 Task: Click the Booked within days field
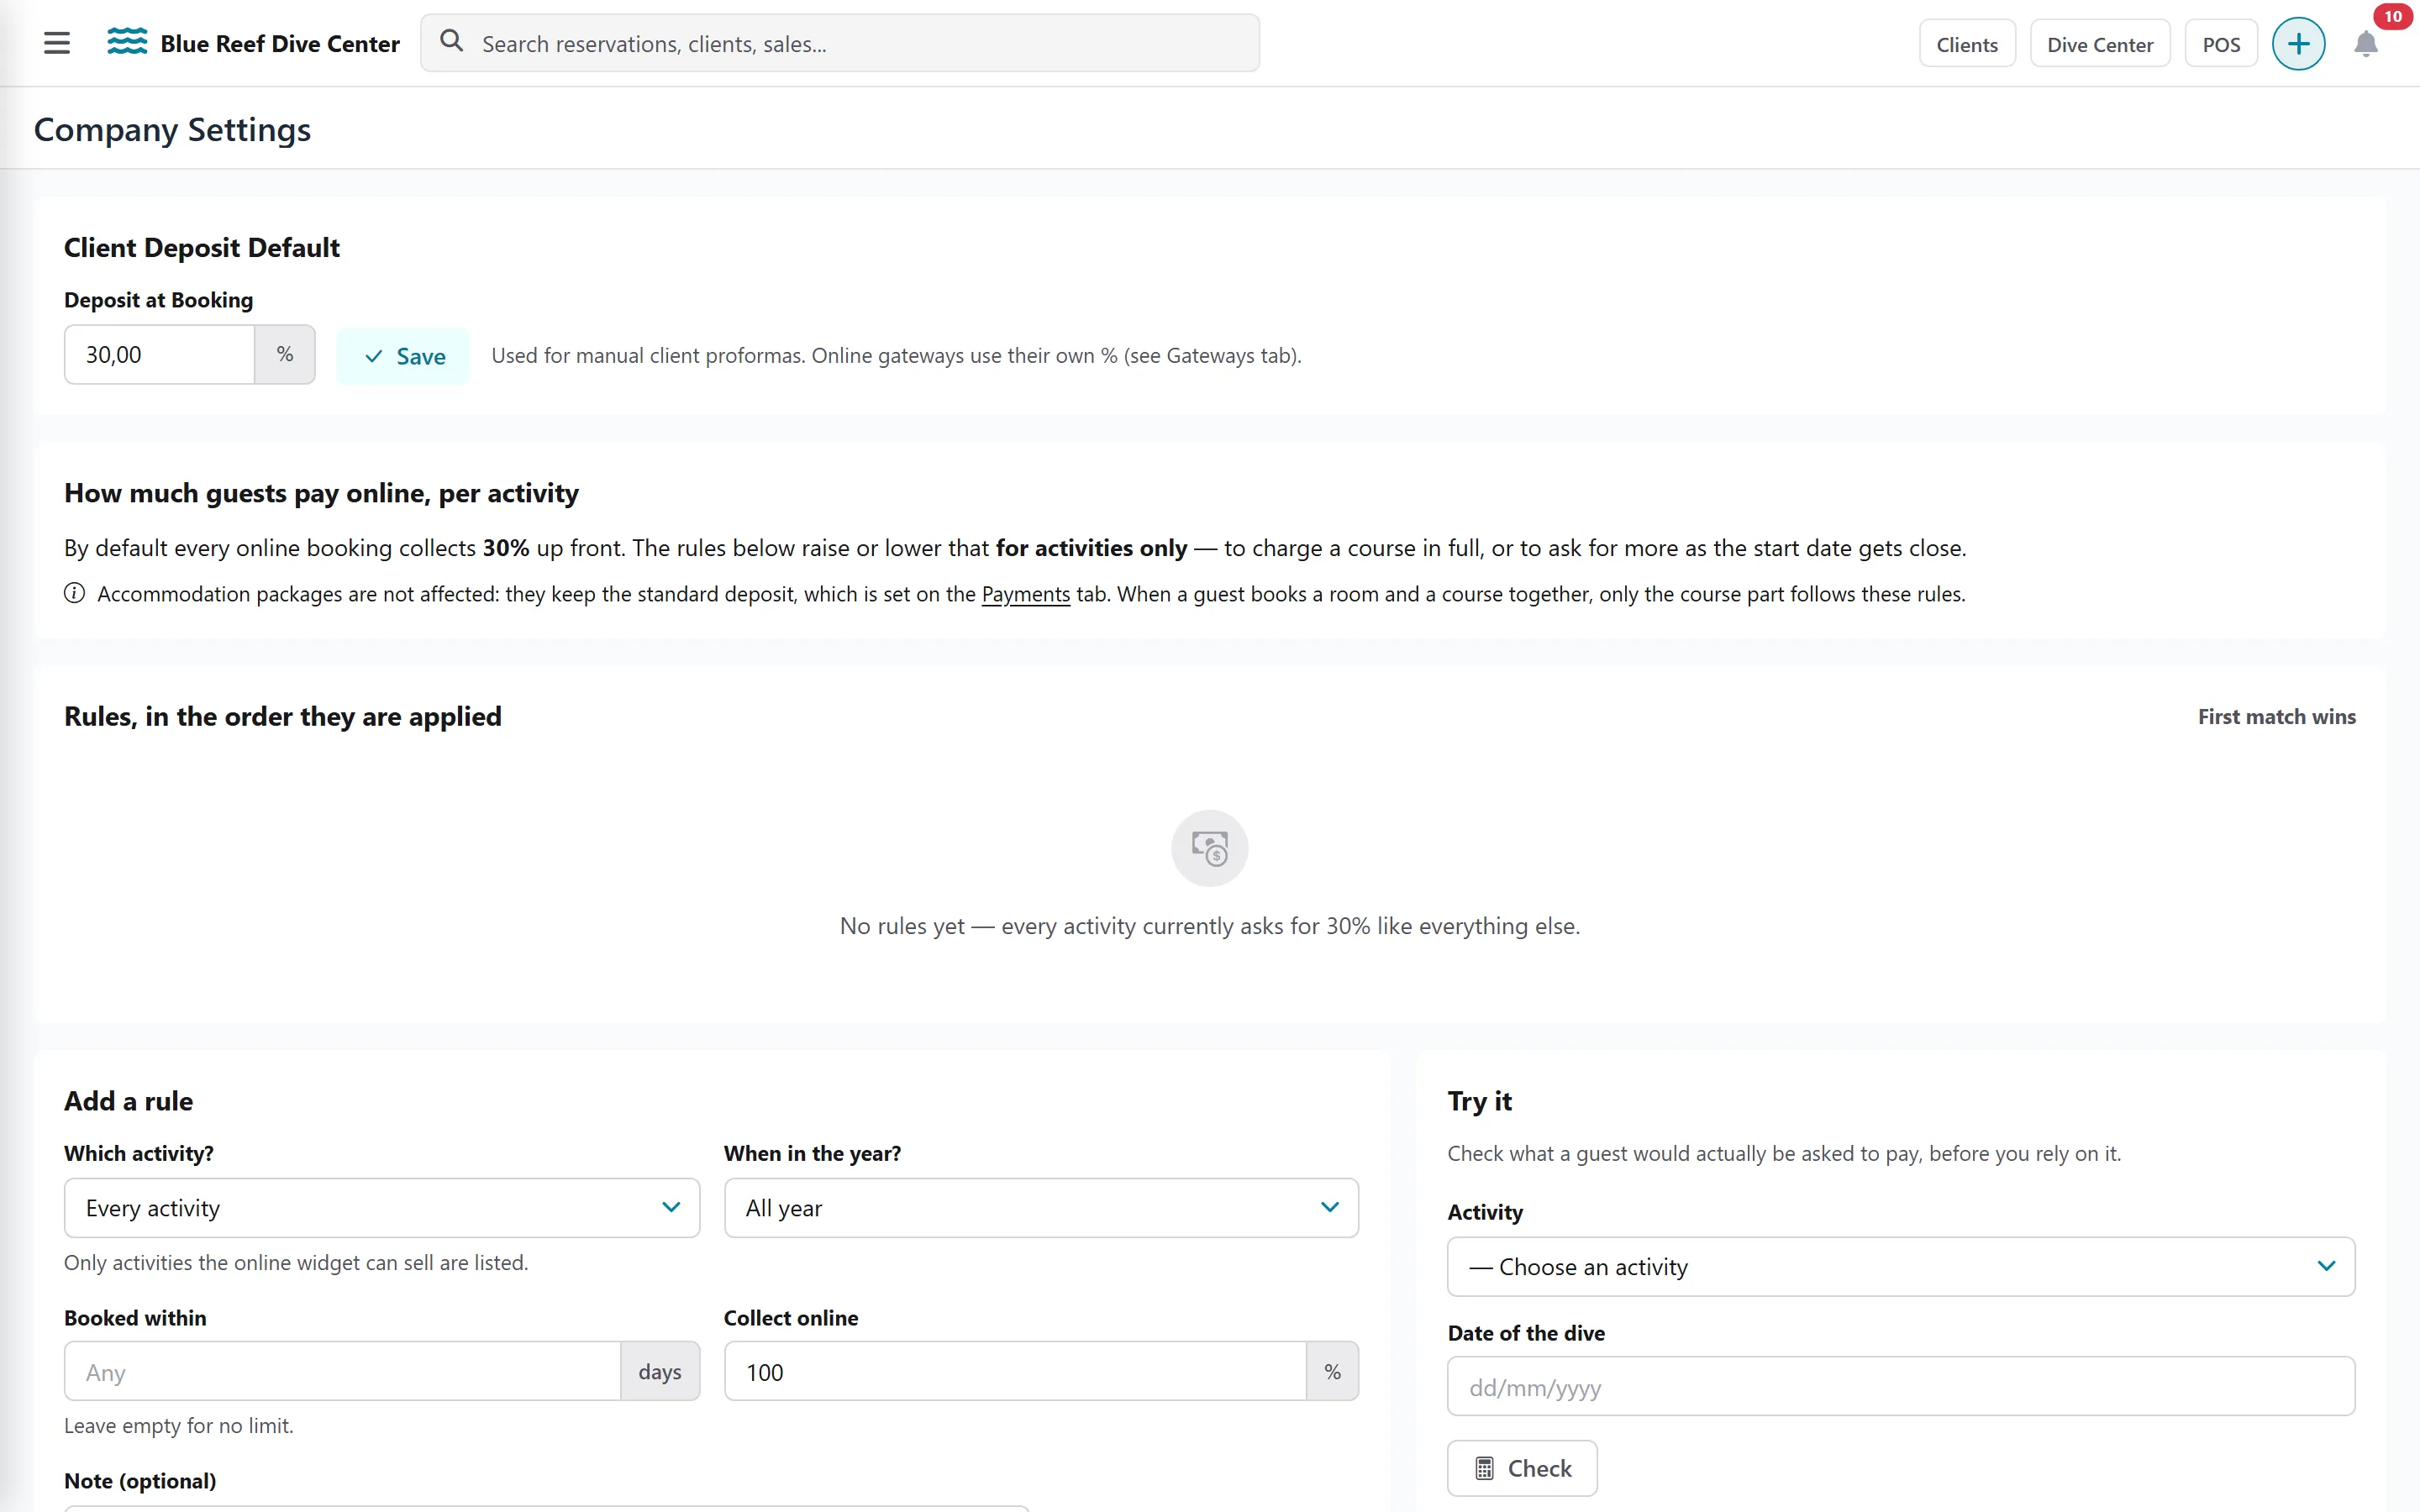[342, 1372]
